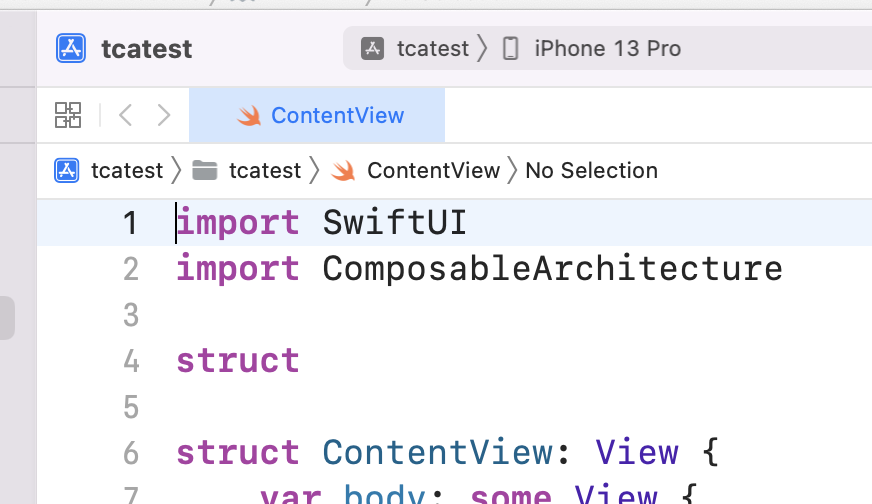Open the related items grid menu icon
This screenshot has height=504, width=872.
tap(68, 115)
